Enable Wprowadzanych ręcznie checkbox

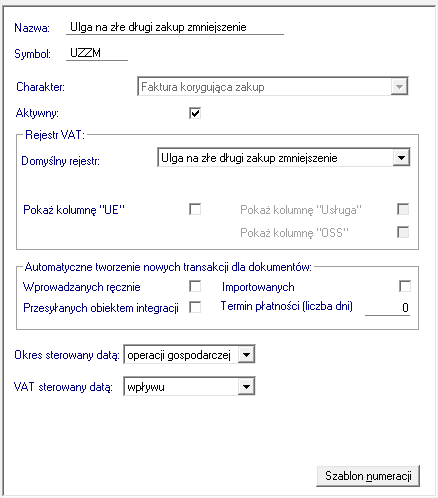(195, 286)
